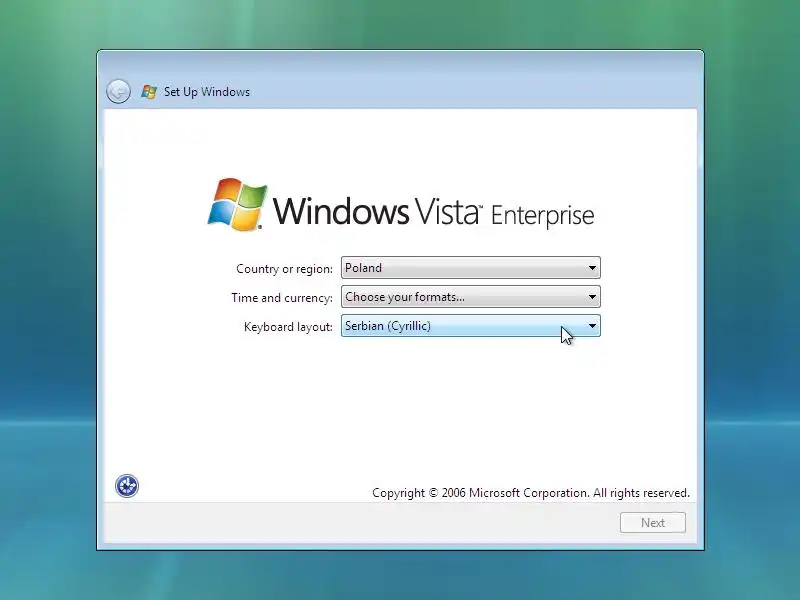Open the Serbian (Cyrillic) keyboard combo box

click(470, 326)
